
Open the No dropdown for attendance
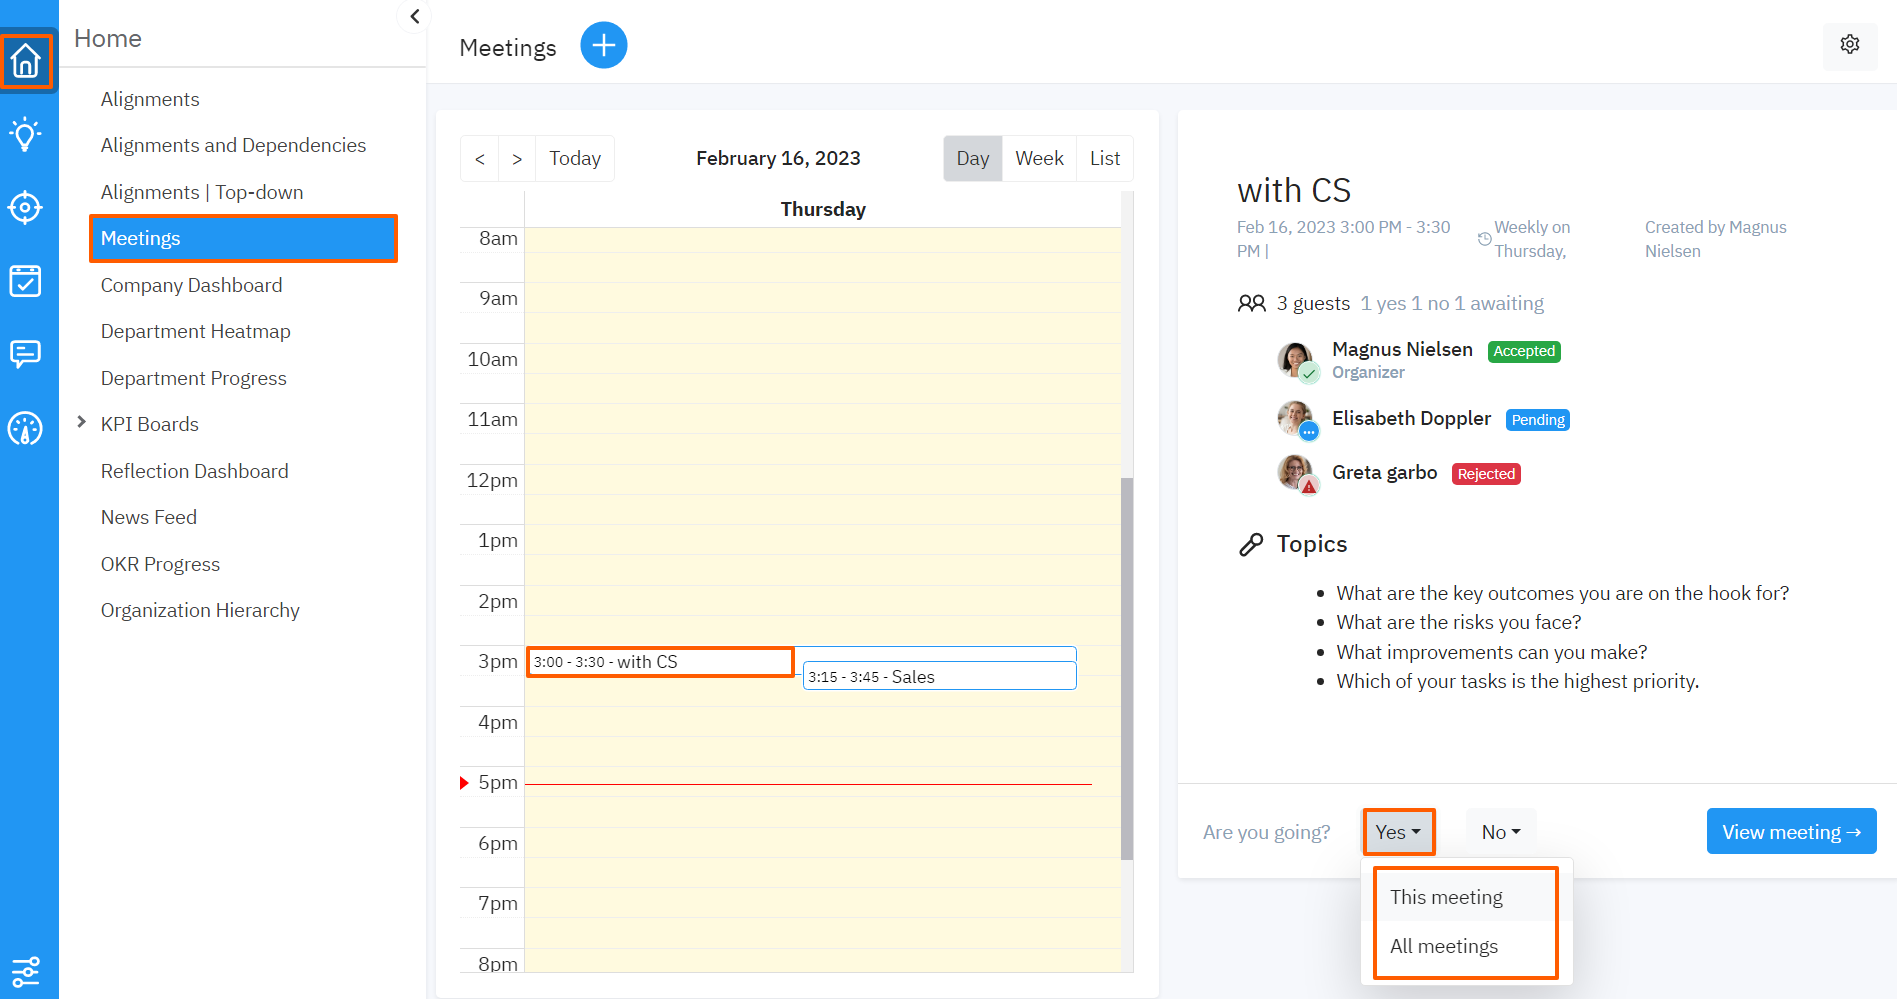coord(1500,831)
